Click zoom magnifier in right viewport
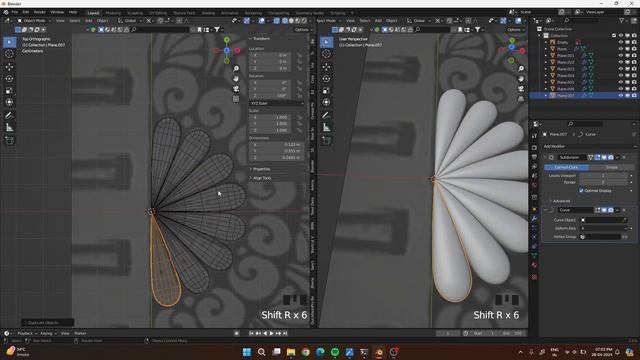640x360 pixels. [521, 68]
